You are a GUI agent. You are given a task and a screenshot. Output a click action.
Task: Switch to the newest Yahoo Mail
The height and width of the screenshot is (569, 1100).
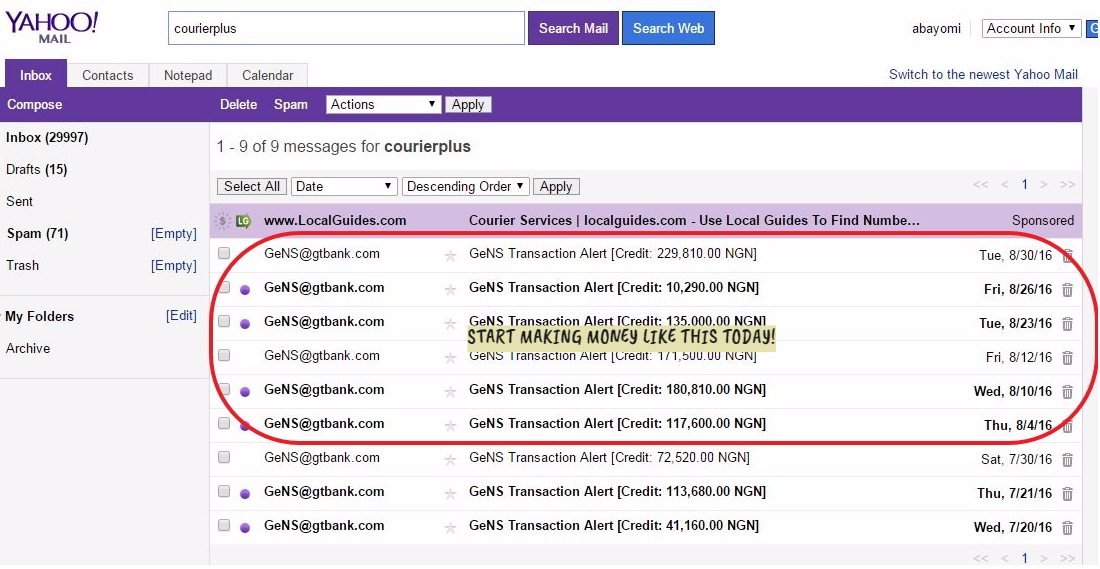(x=983, y=74)
